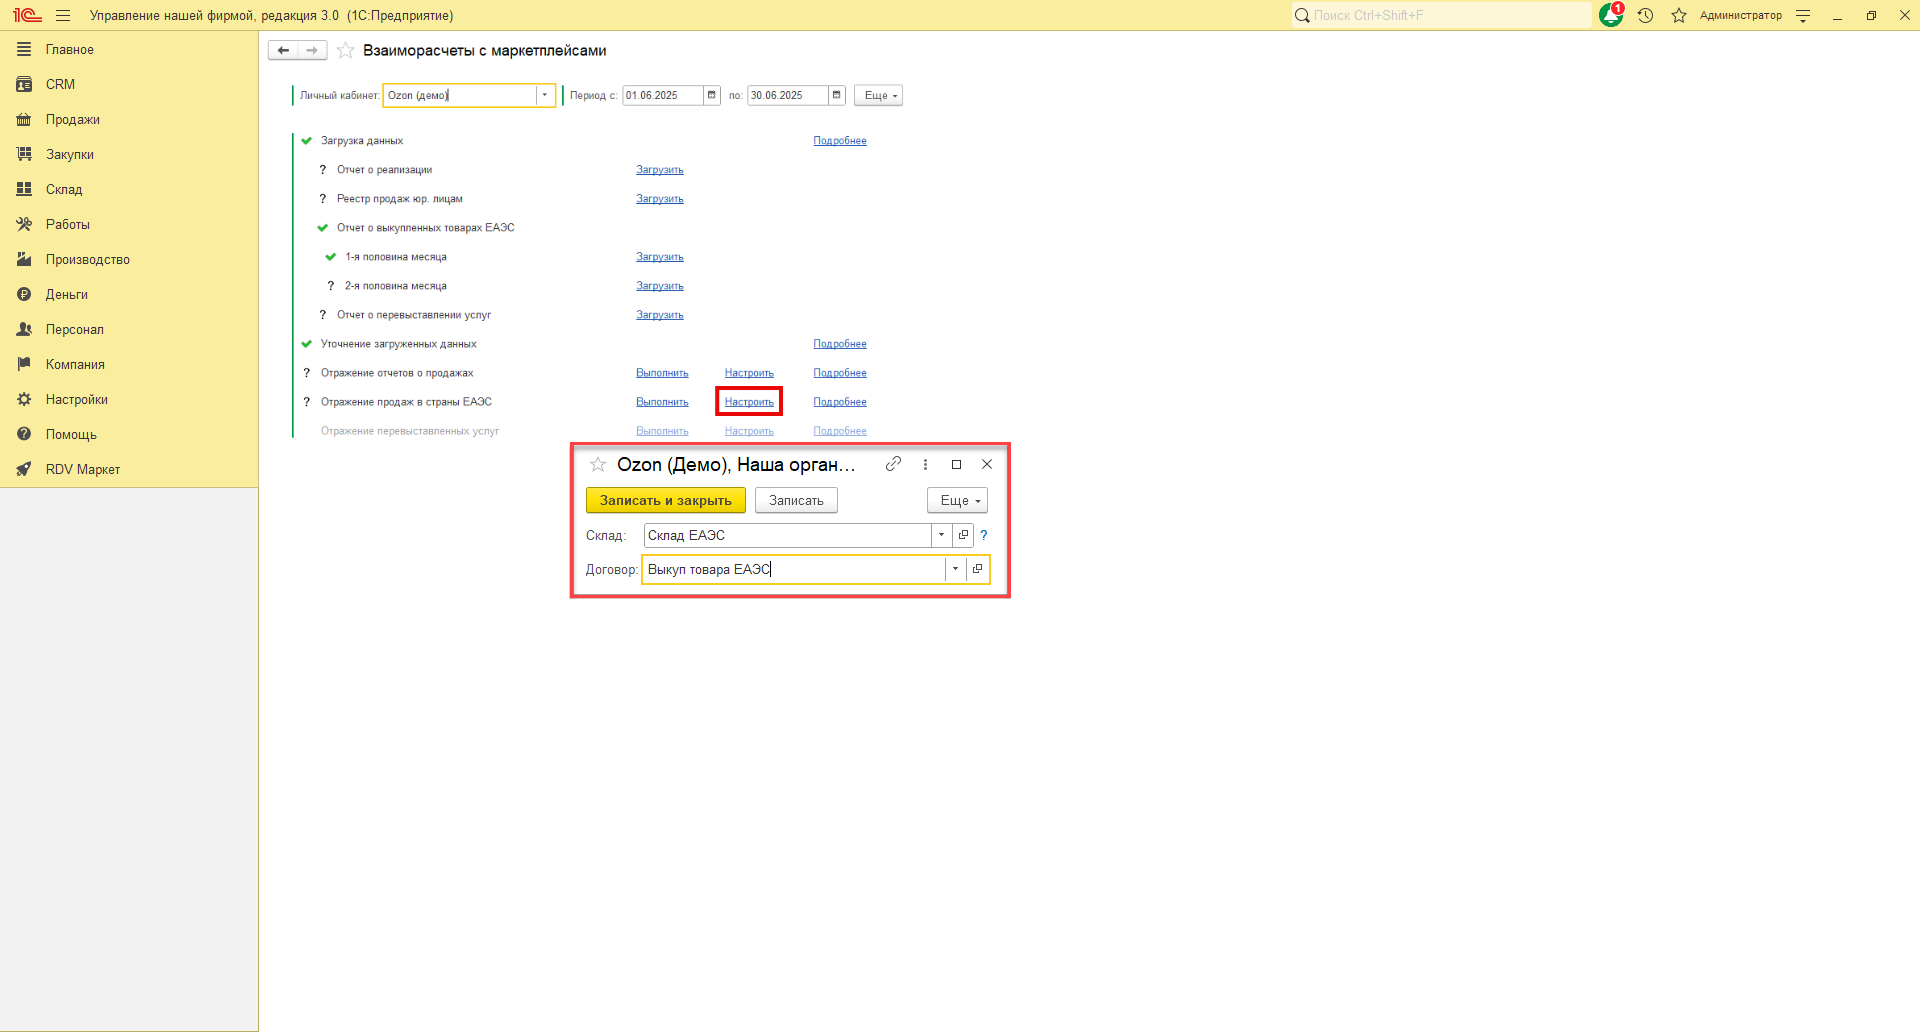Open favorites star in title bar

coord(1679,15)
